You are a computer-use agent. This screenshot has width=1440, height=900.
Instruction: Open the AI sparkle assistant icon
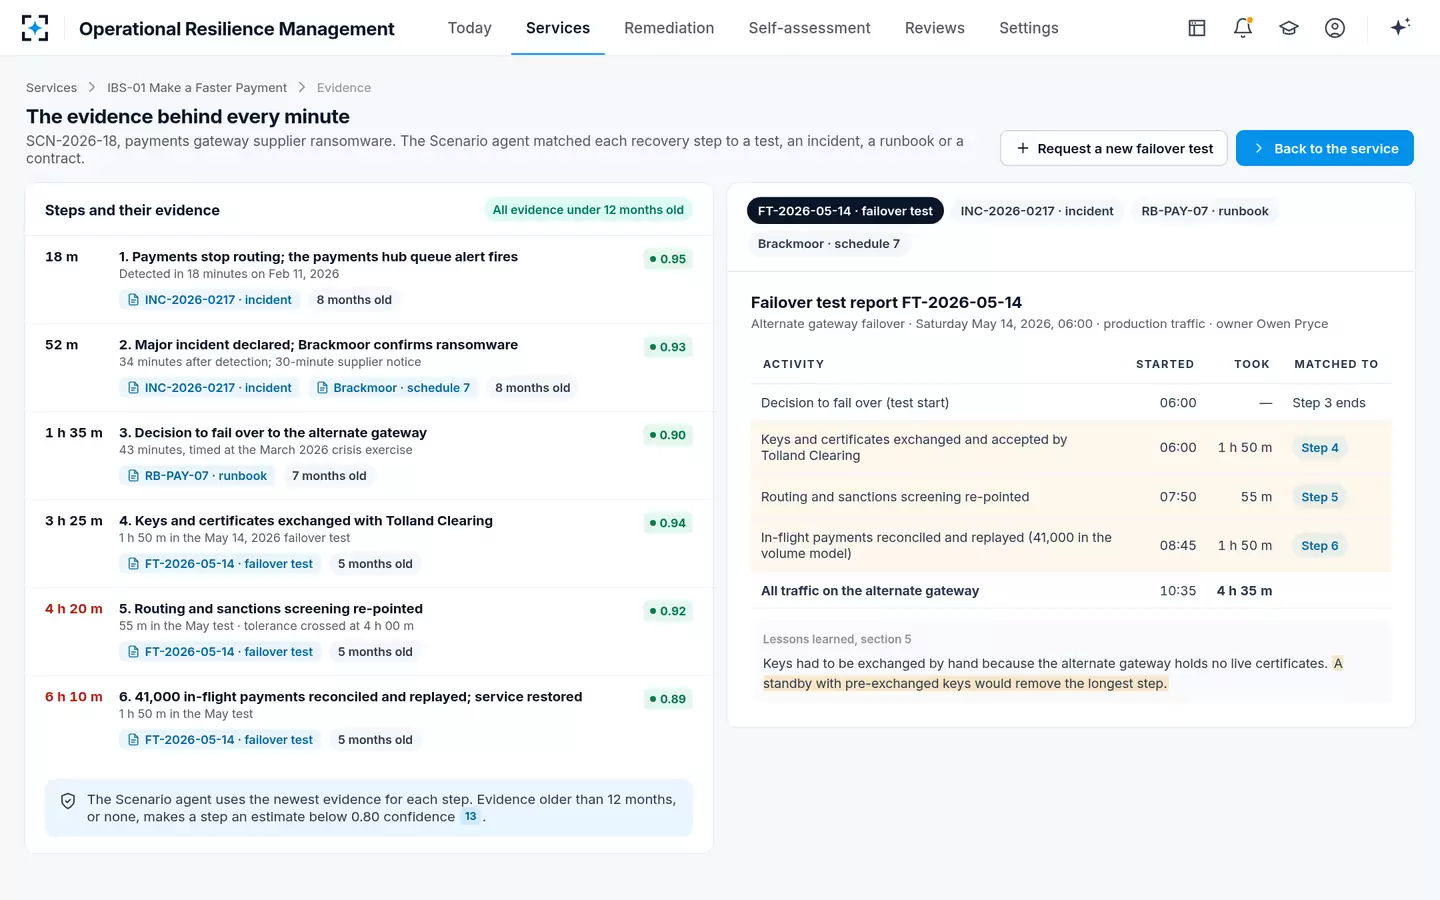[x=1400, y=27]
